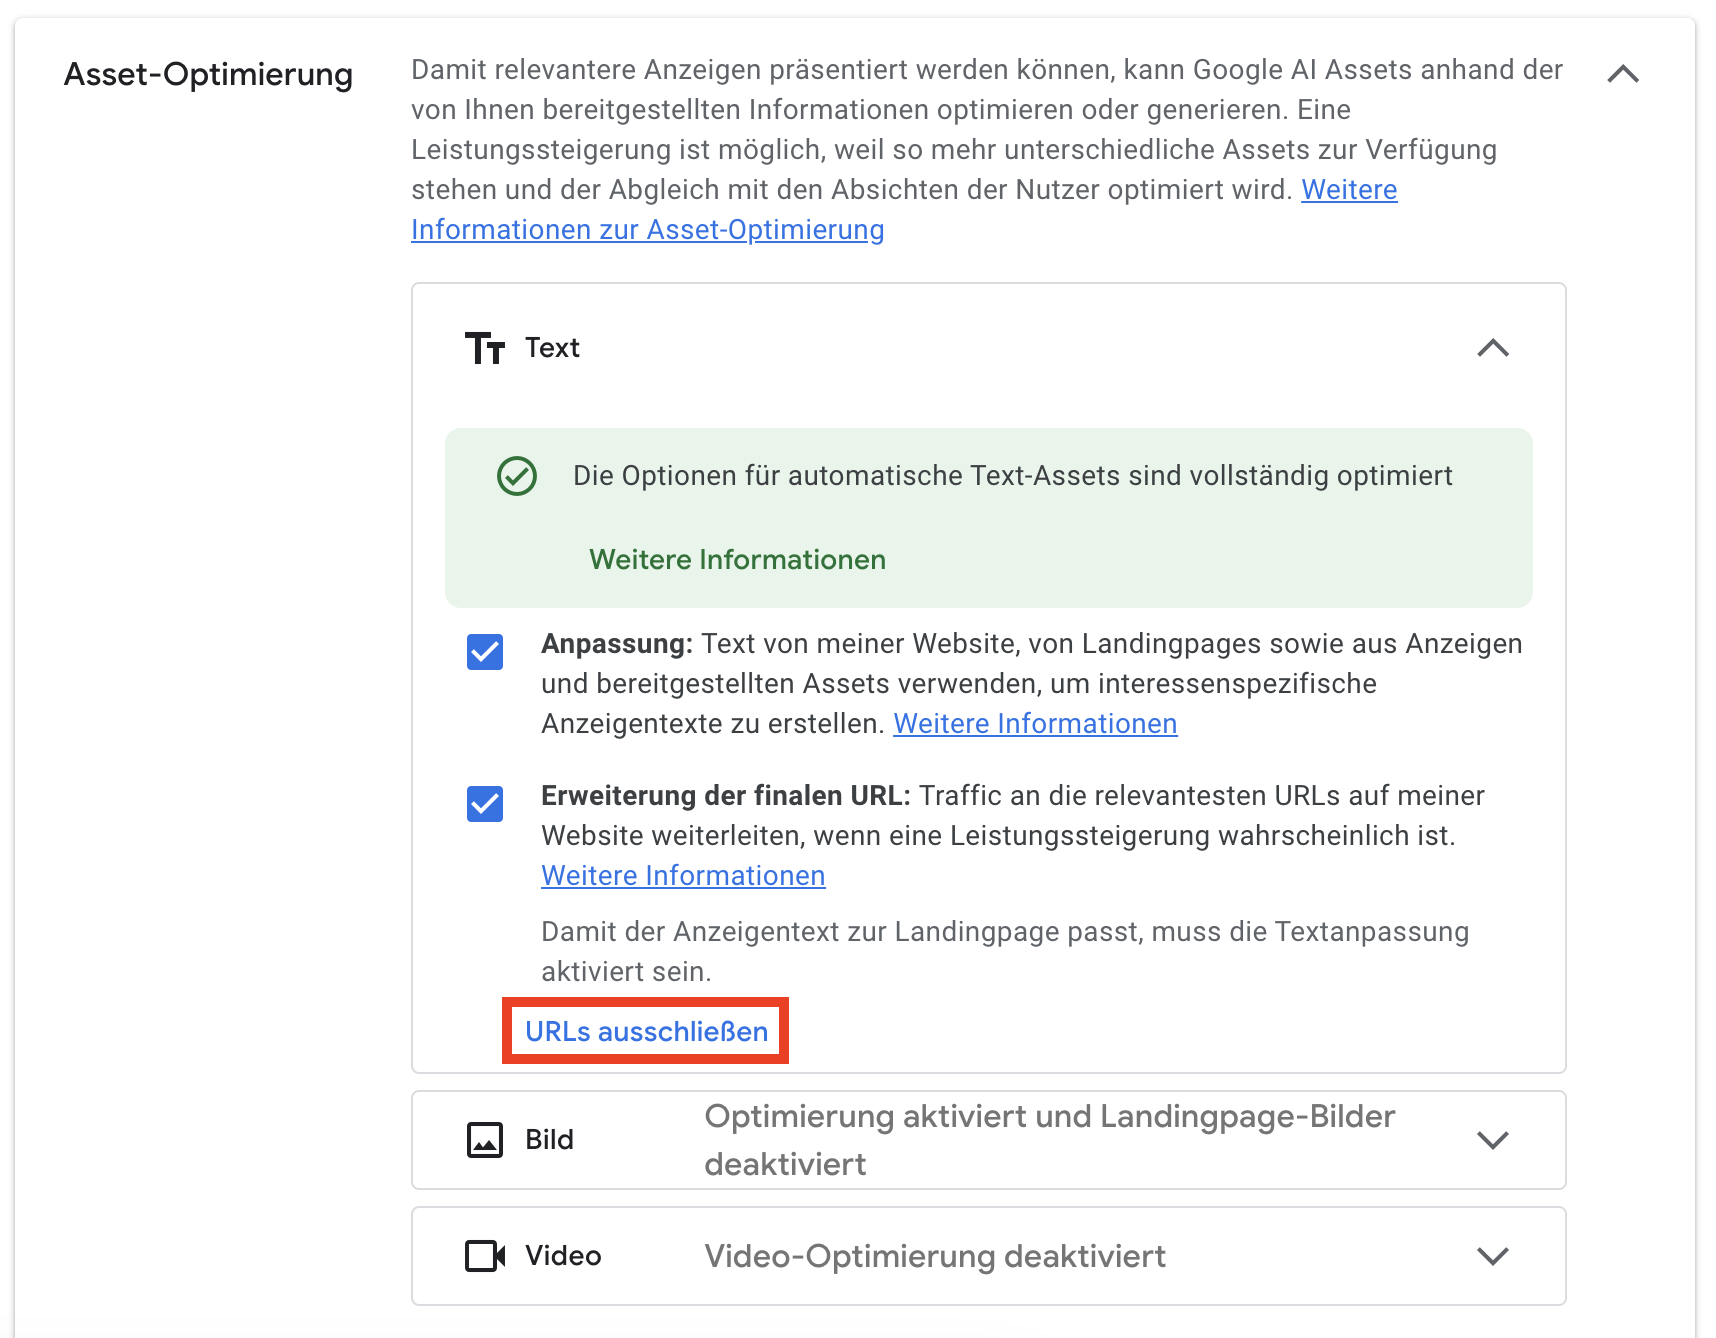Open green Weitere Informationen link

point(737,559)
